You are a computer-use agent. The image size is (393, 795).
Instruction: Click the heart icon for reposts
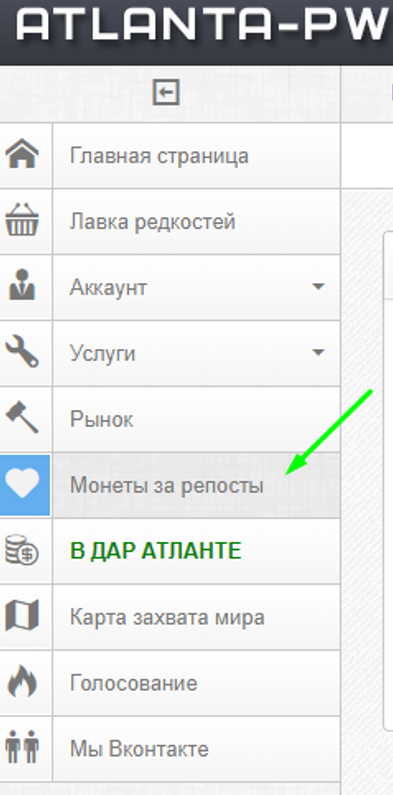click(23, 484)
